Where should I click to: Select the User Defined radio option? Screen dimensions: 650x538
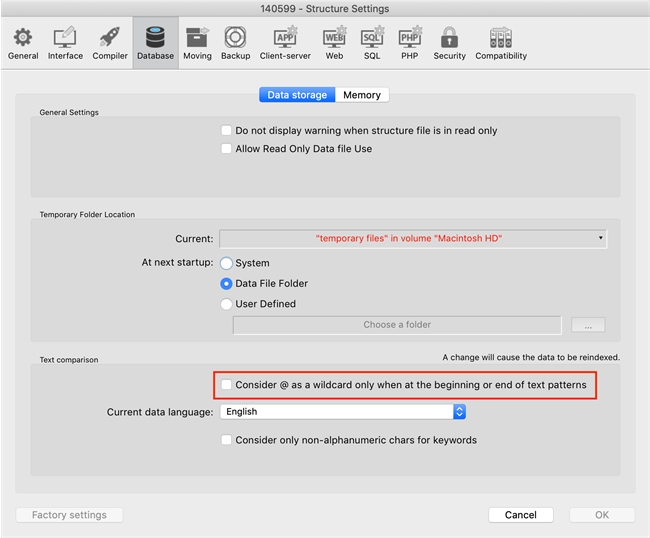click(226, 304)
